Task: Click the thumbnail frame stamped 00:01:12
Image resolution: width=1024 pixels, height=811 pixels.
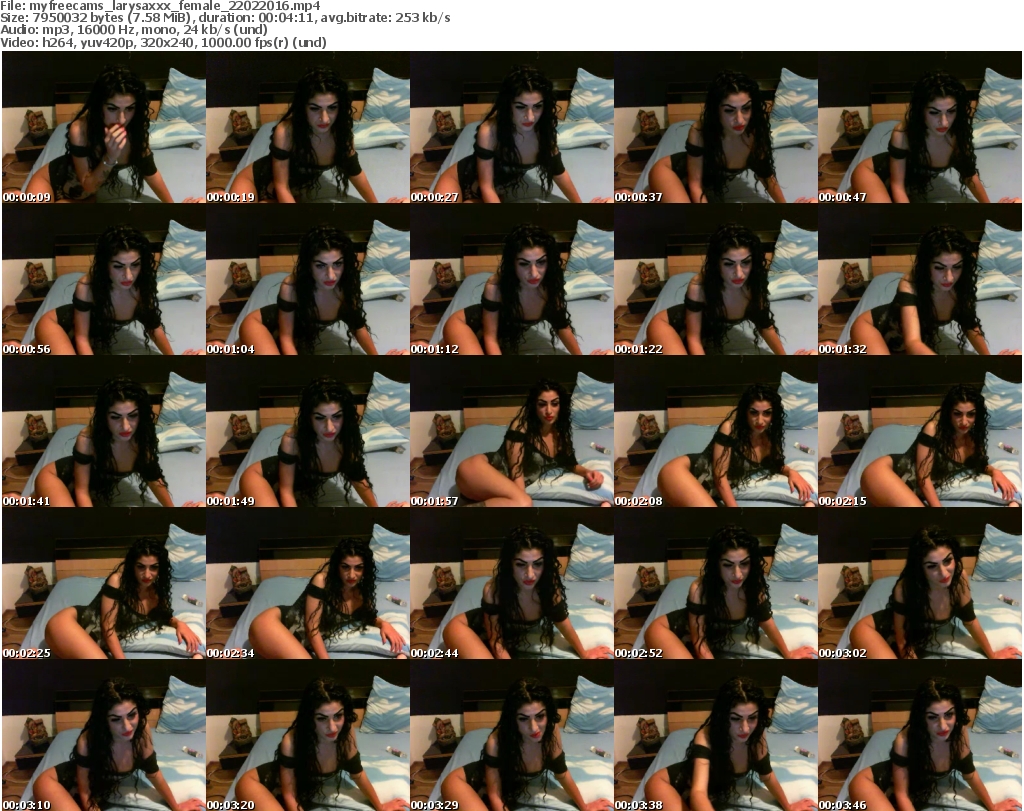Action: [x=511, y=279]
